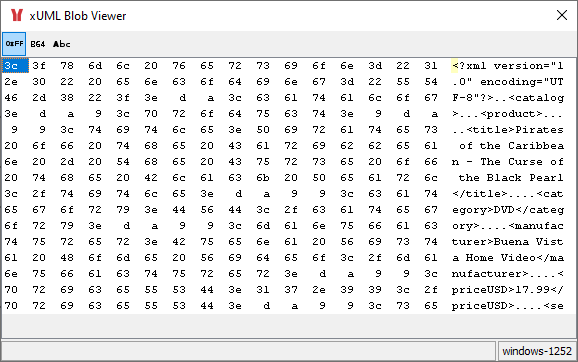Select text row 'turer>Buena Vist'

pyautogui.click(x=508, y=242)
